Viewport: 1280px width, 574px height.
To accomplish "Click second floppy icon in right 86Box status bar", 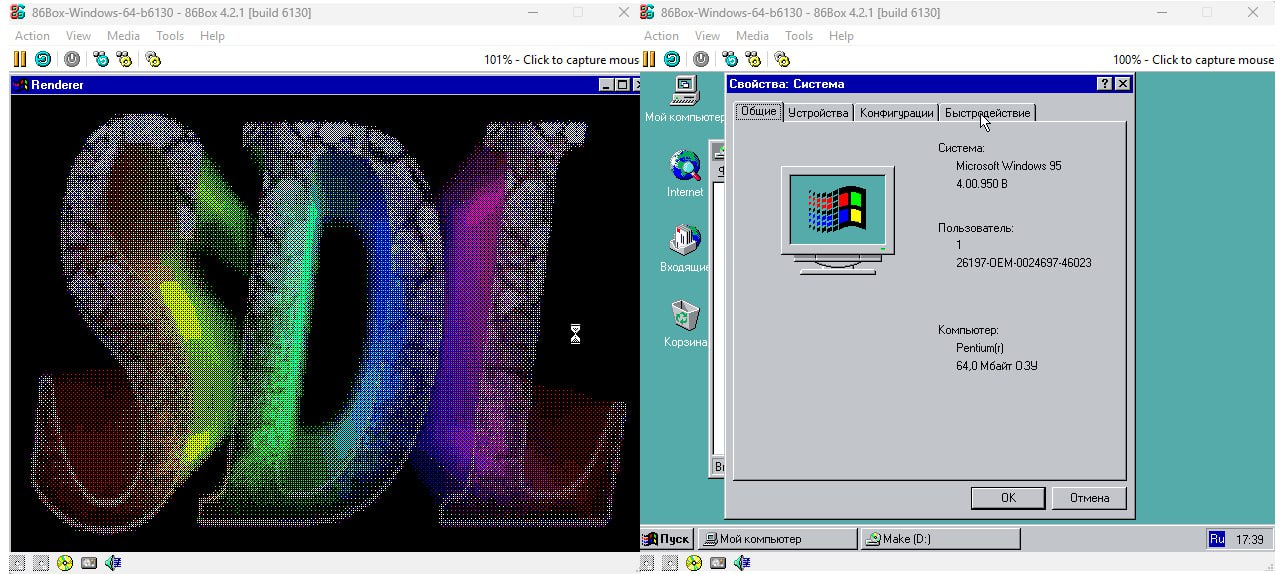I will point(671,563).
